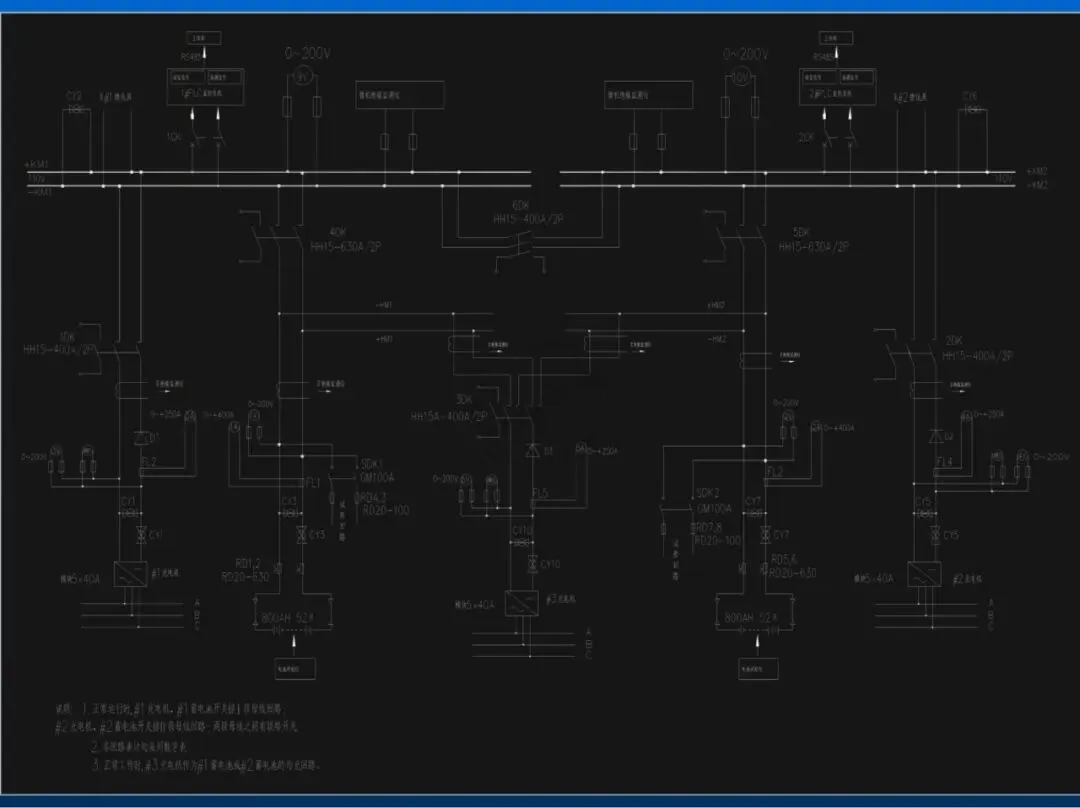This screenshot has height=808, width=1080.
Task: Select the D1 diode label
Action: pyautogui.click(x=154, y=437)
